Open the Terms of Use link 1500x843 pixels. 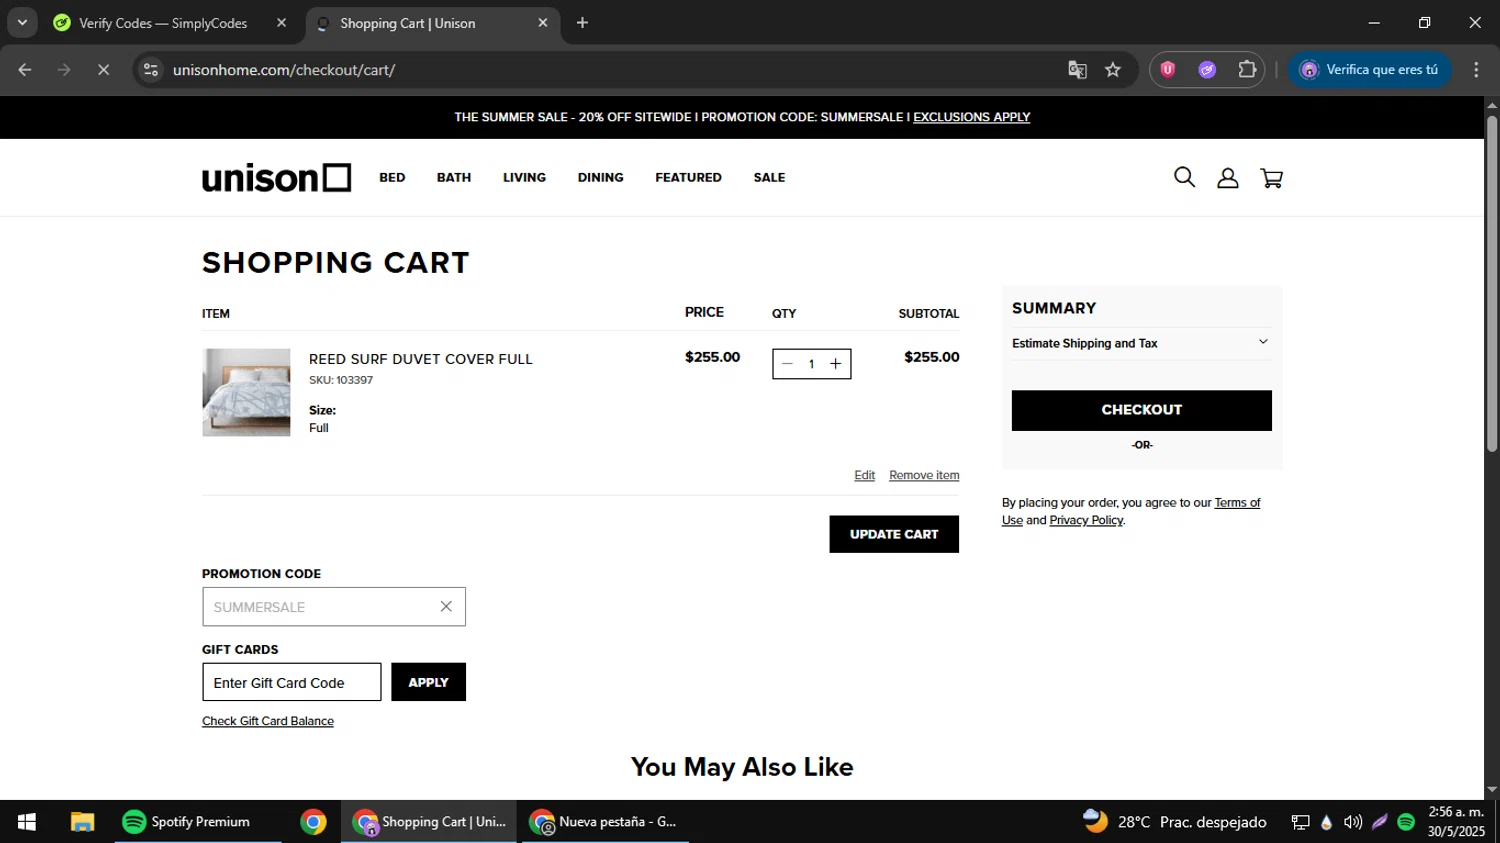(x=1237, y=503)
